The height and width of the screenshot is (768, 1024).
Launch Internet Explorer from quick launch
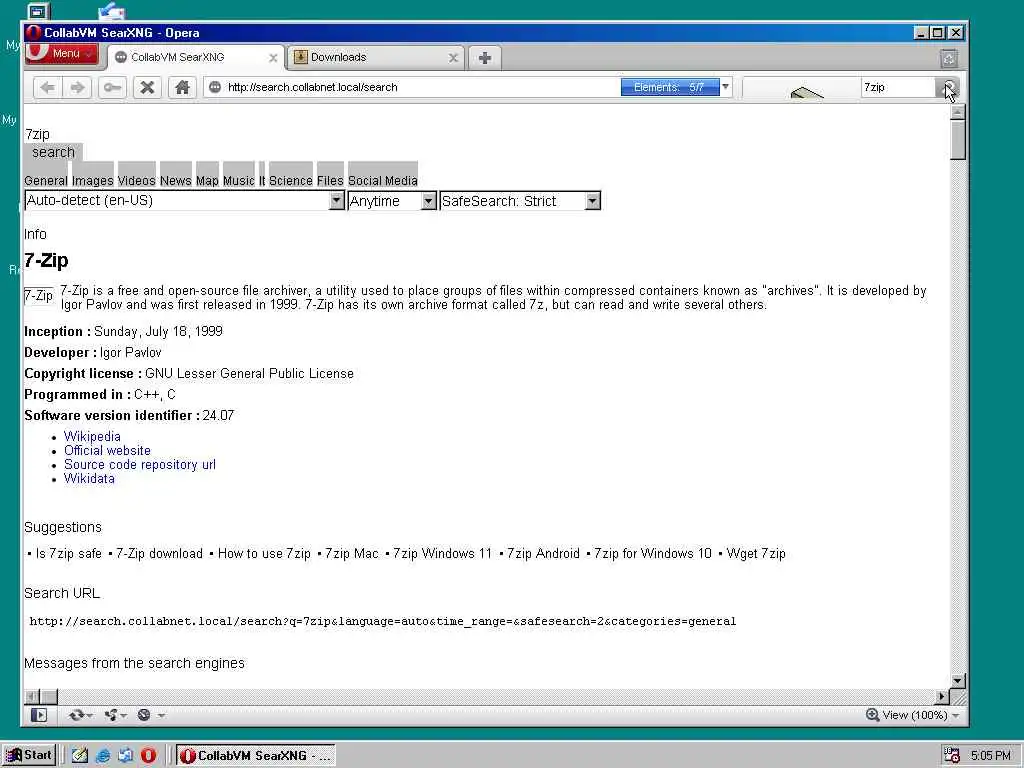(103, 756)
